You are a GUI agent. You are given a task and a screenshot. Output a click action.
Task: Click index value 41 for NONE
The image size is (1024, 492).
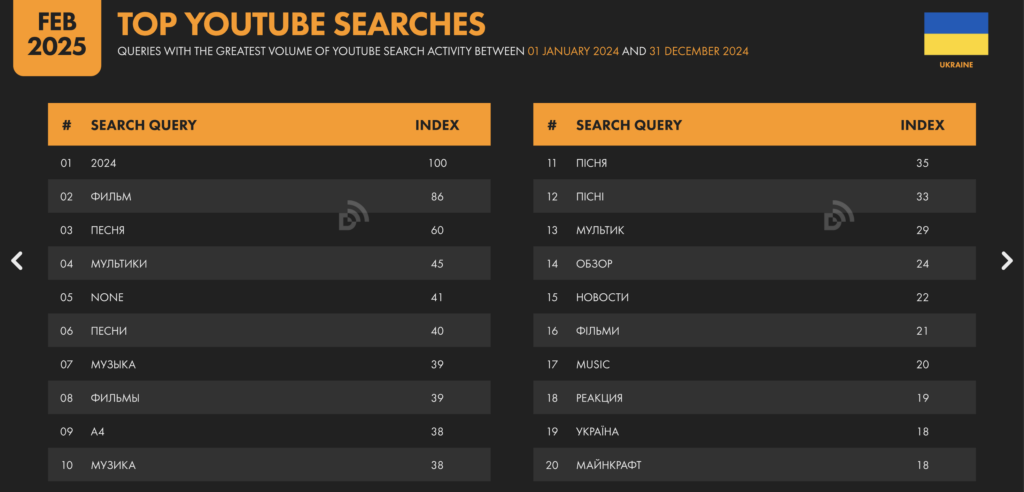coord(437,297)
